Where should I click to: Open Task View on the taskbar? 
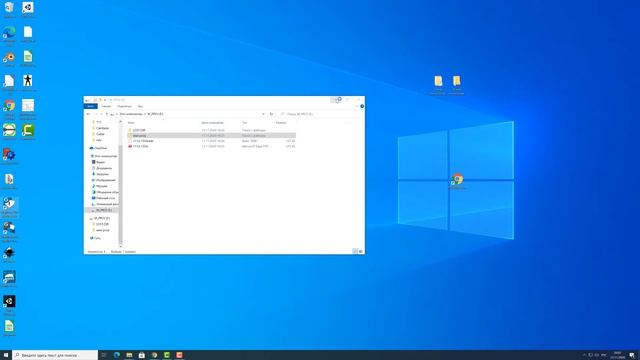click(104, 355)
